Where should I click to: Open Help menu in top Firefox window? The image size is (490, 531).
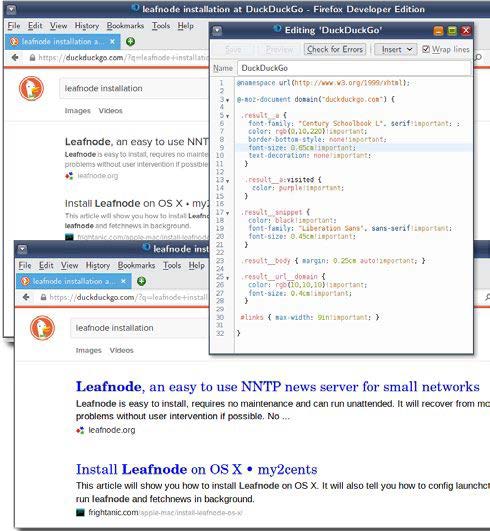(x=186, y=26)
